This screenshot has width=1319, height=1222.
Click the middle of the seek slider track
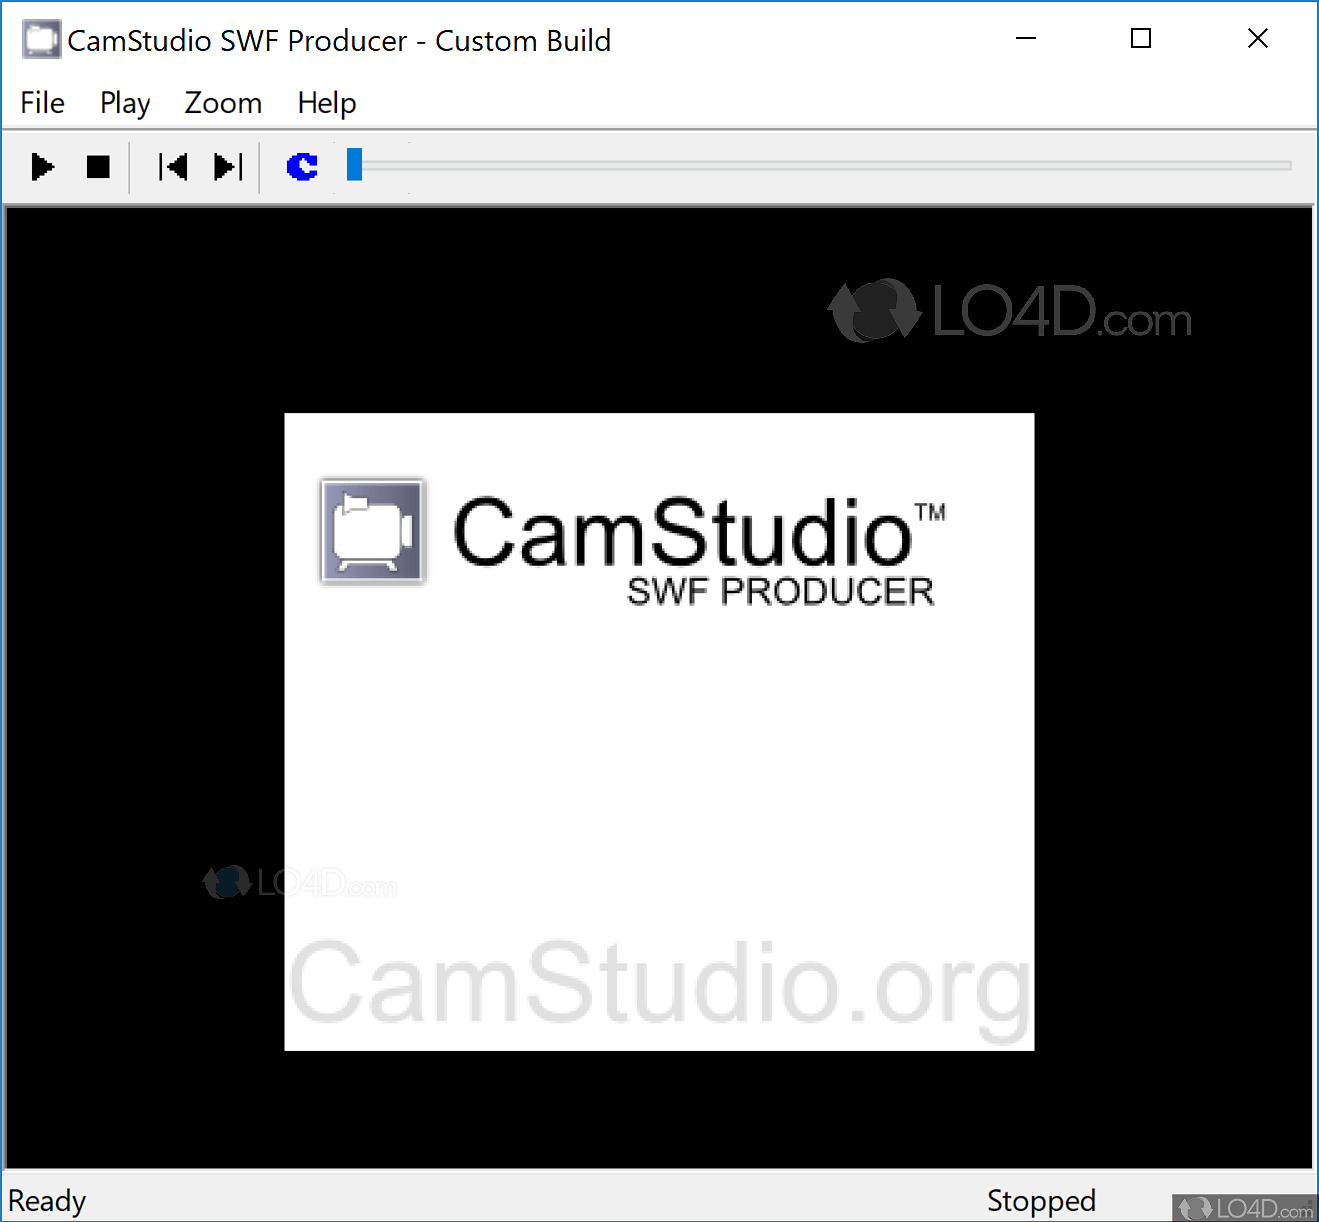click(818, 165)
